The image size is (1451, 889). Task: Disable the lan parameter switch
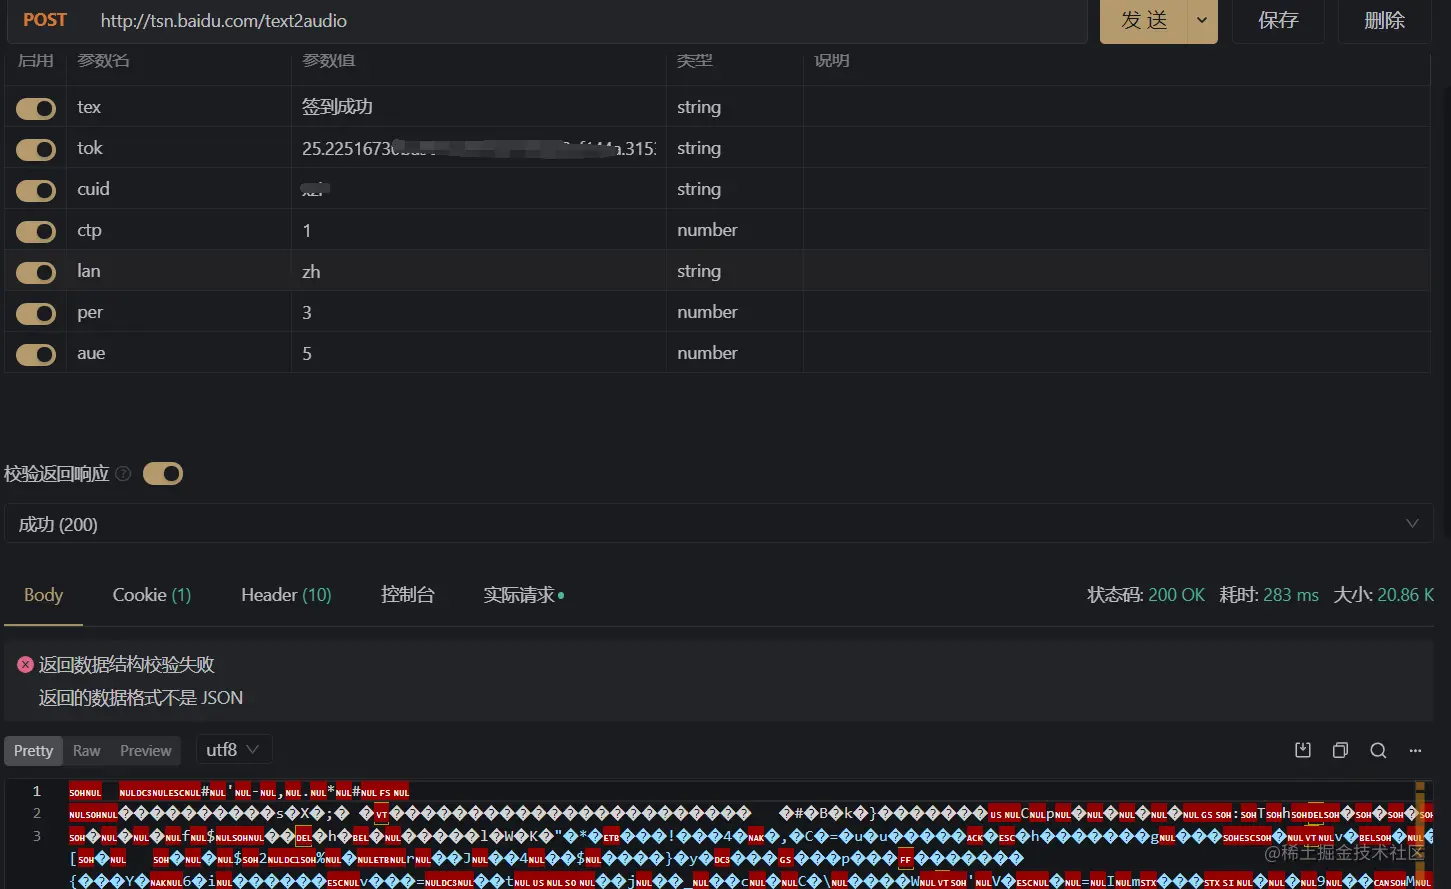click(36, 272)
